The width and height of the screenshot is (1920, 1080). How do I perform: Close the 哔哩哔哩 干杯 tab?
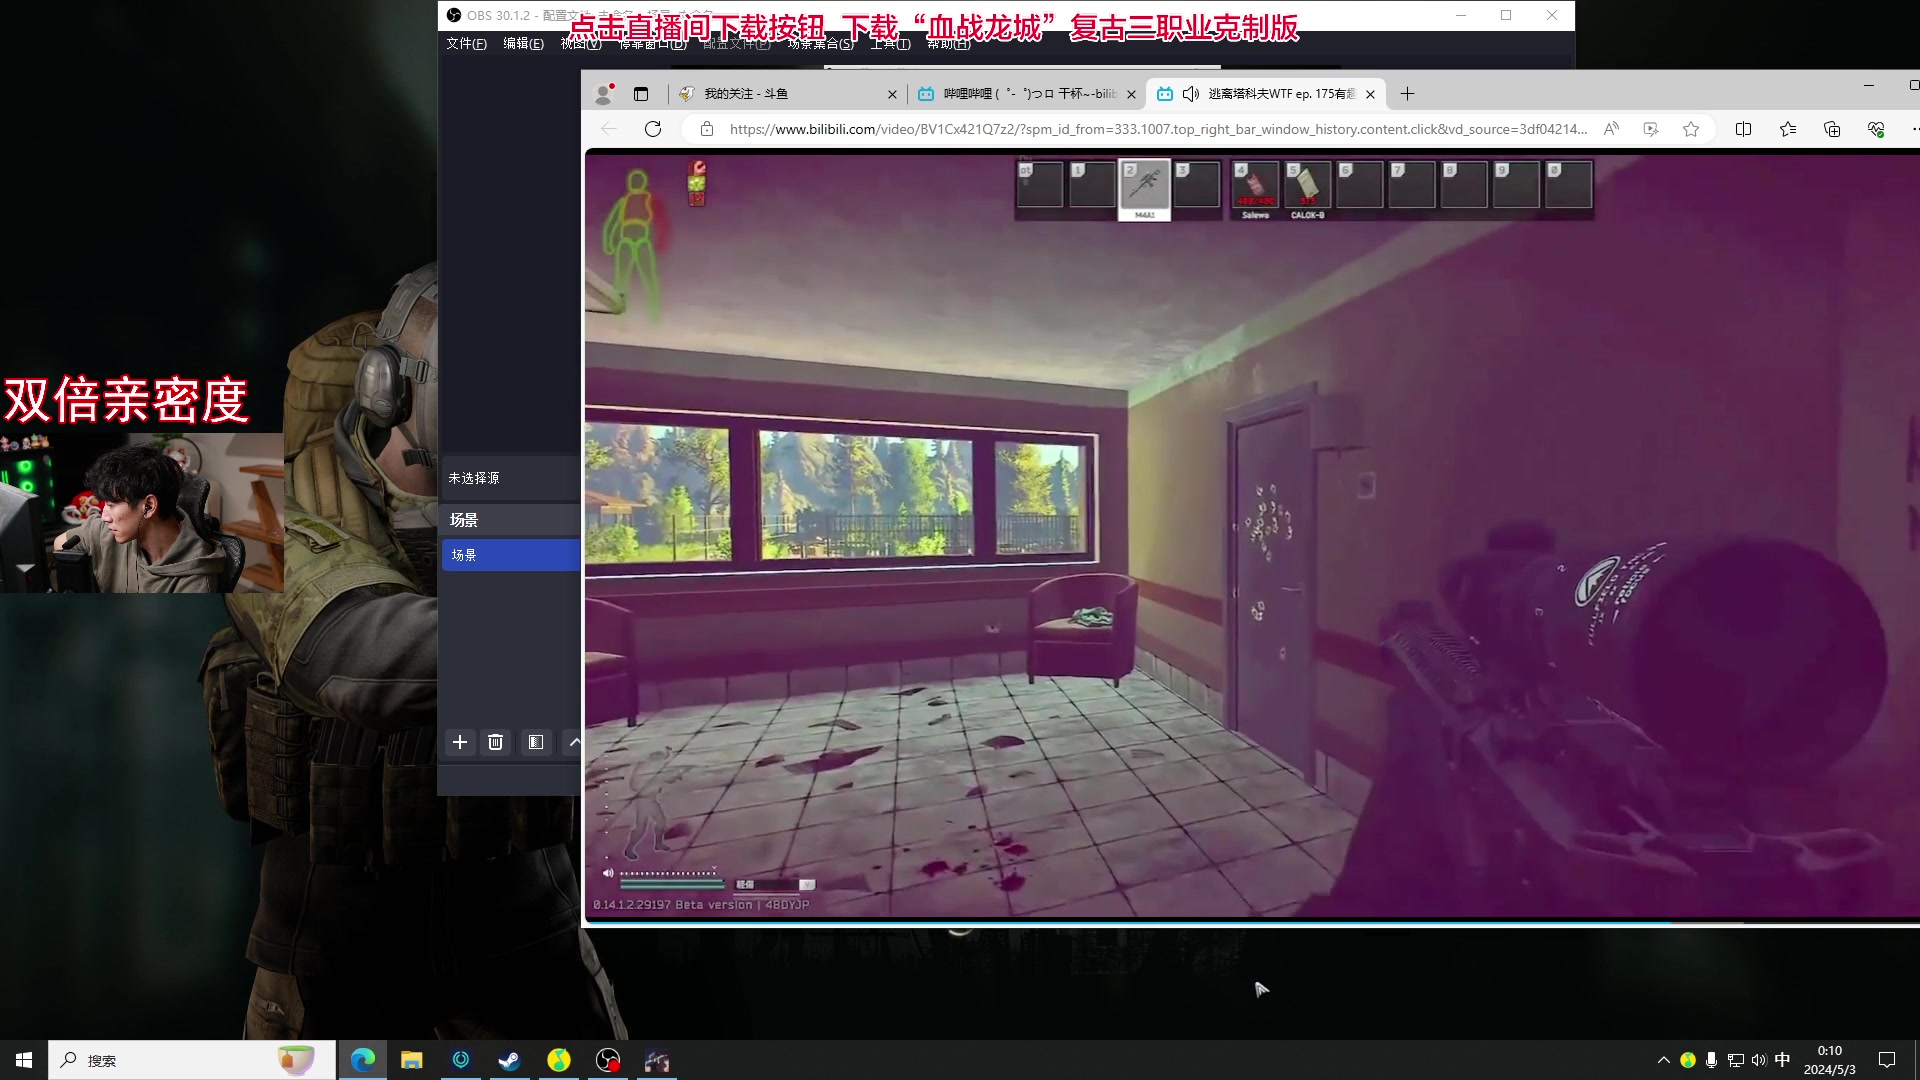point(1131,94)
